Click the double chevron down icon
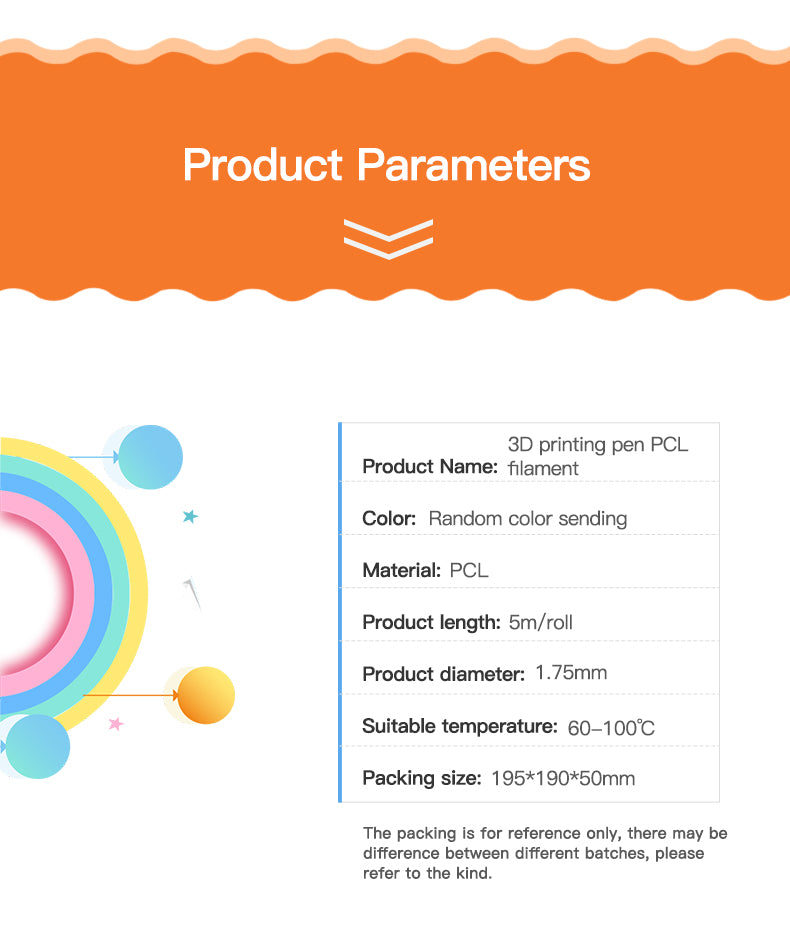The image size is (790, 940). (387, 237)
